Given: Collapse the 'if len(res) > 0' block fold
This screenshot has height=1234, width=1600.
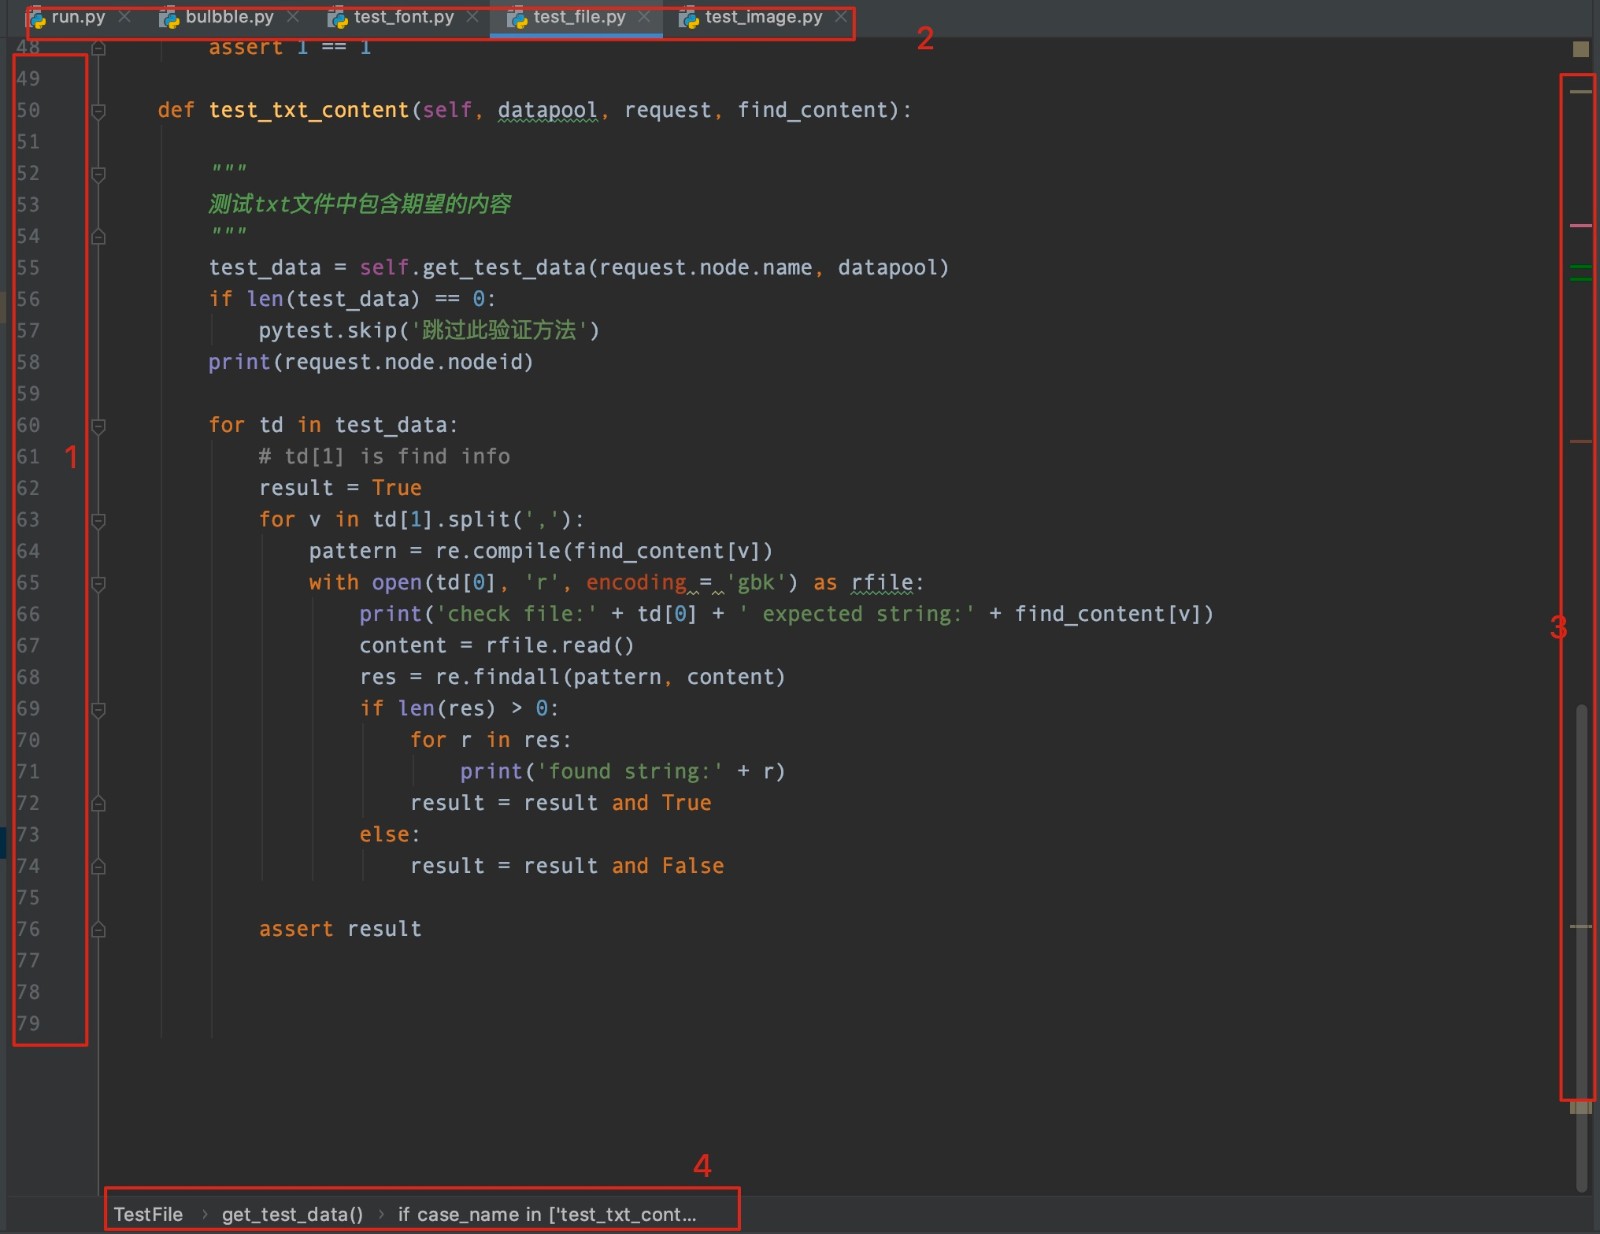Looking at the screenshot, I should 98,709.
